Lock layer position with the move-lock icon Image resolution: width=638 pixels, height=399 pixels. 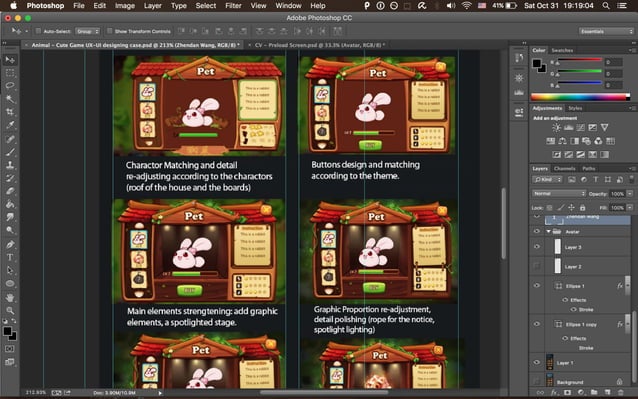(571, 207)
